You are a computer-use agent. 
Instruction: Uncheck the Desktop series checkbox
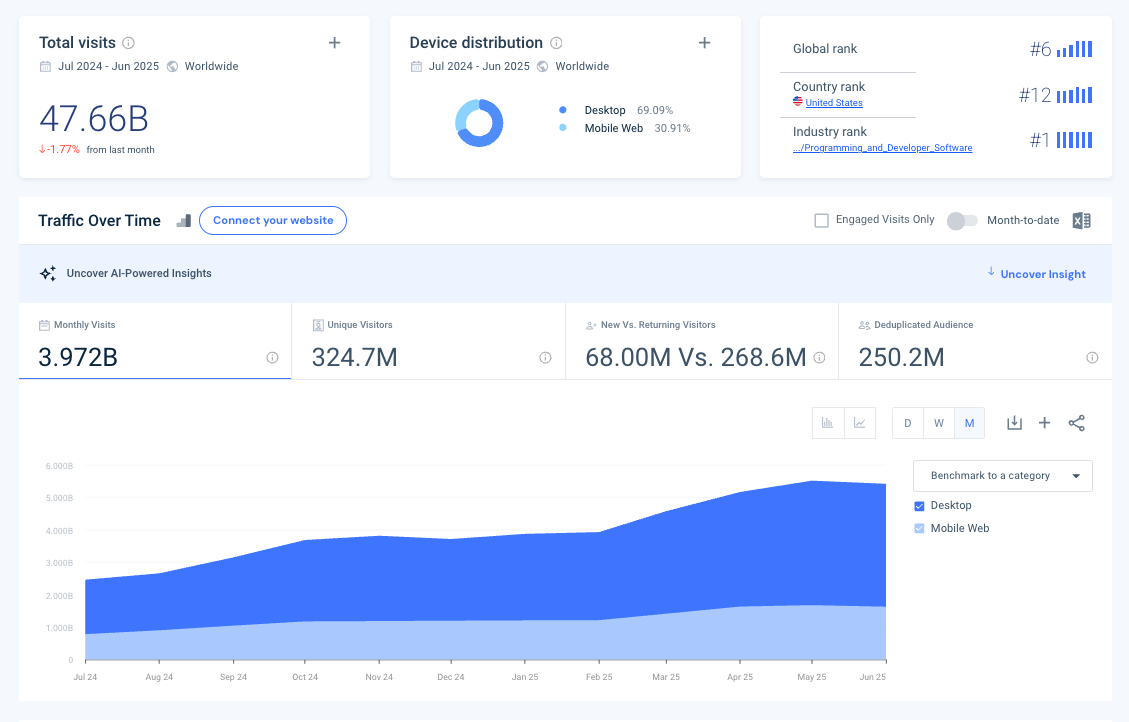click(x=920, y=505)
